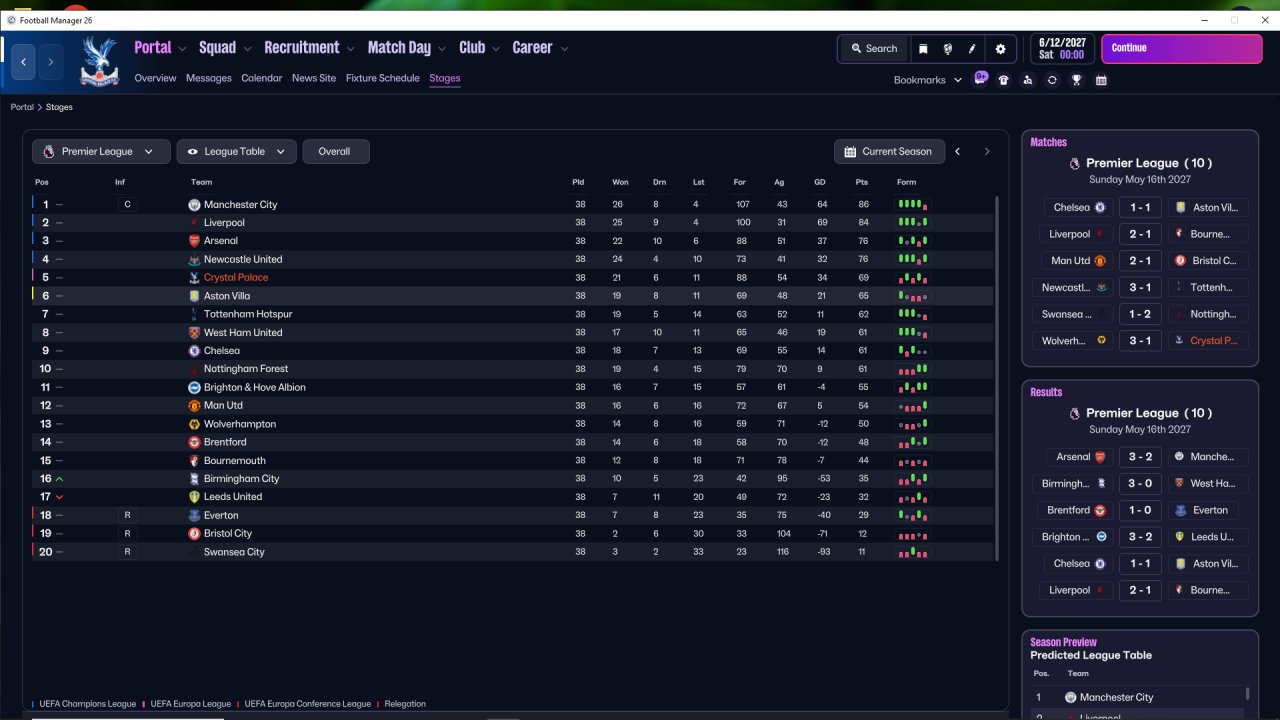Click the Overall filter button
The height and width of the screenshot is (720, 1280).
pyautogui.click(x=335, y=151)
